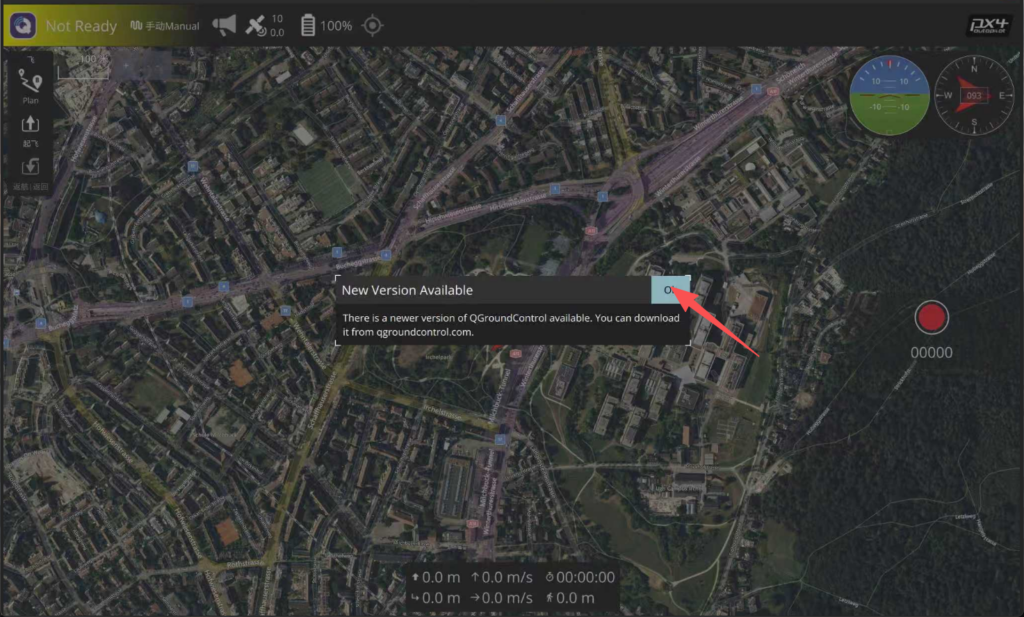This screenshot has width=1024, height=617.
Task: Click the satellite count values indicator
Action: click(277, 26)
